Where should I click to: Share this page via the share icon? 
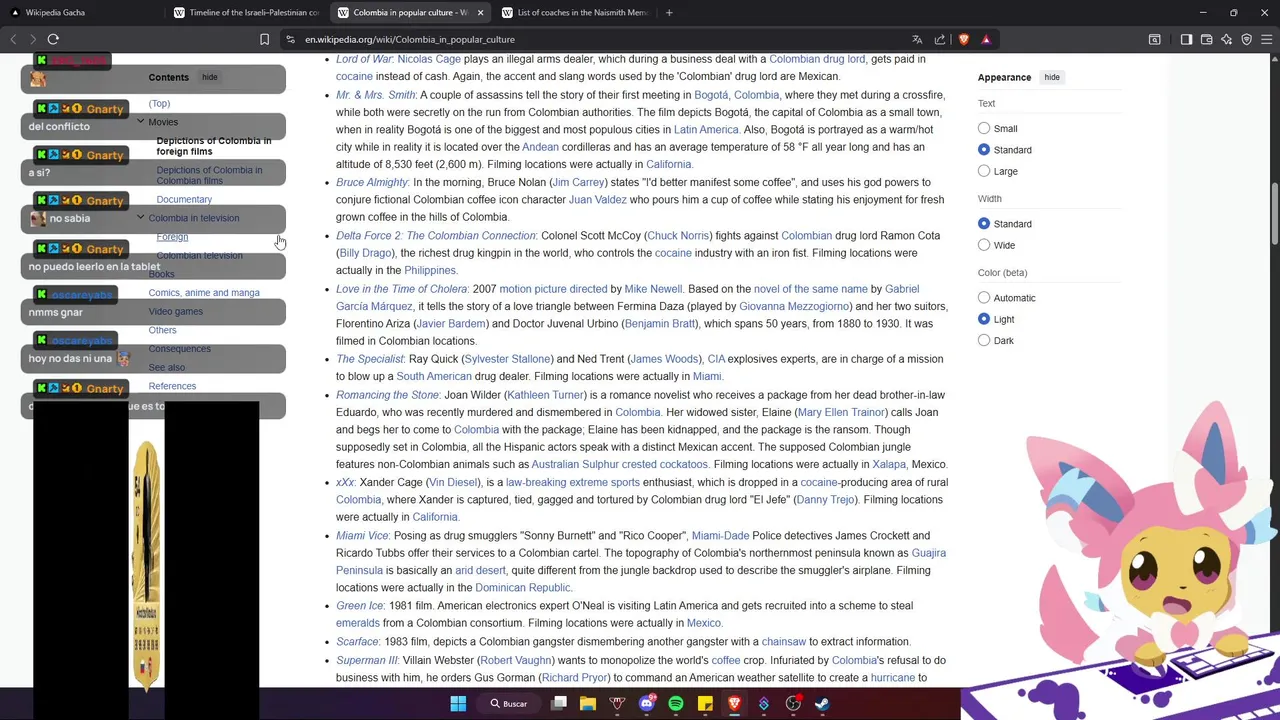[940, 39]
